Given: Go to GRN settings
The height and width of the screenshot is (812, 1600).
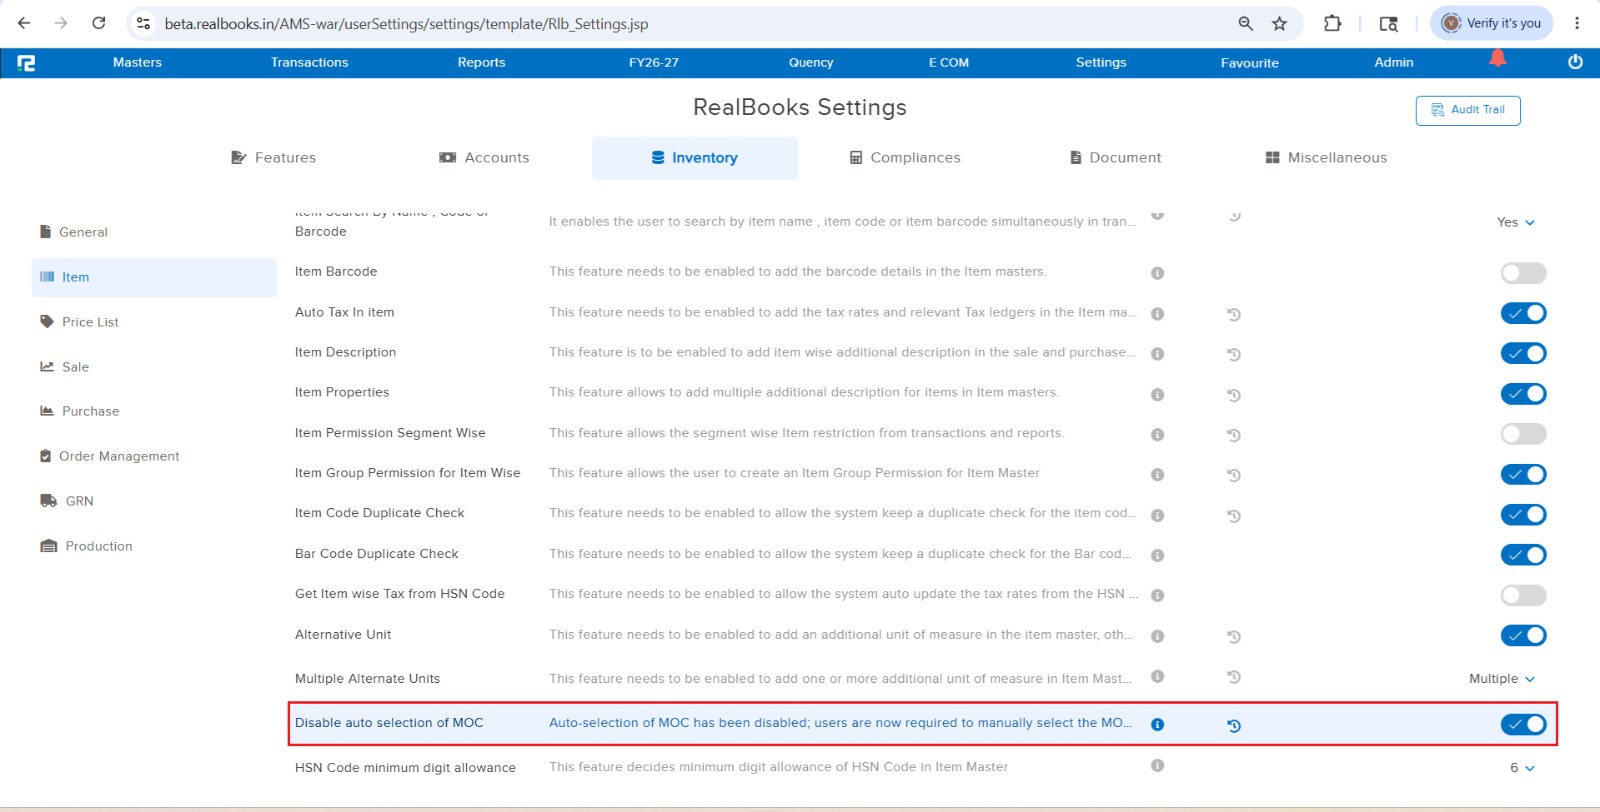Looking at the screenshot, I should tap(66, 501).
